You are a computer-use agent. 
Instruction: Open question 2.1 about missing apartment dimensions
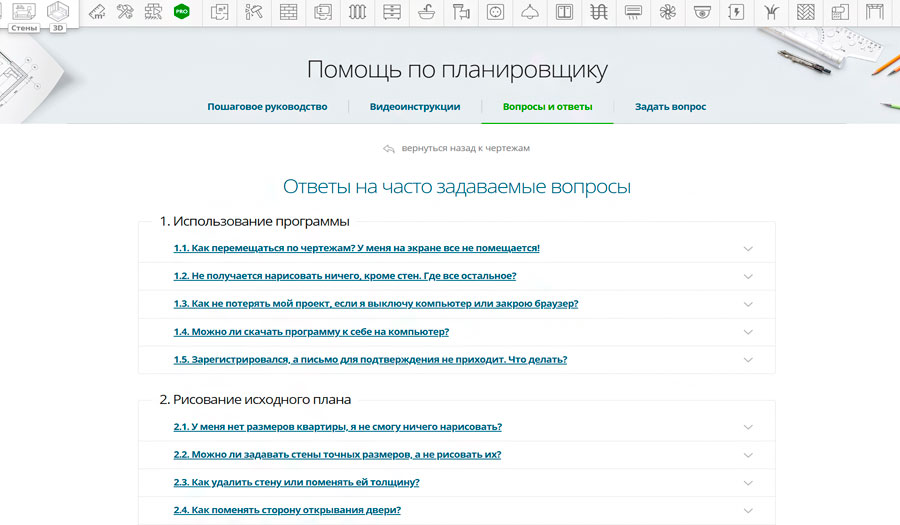coord(338,427)
